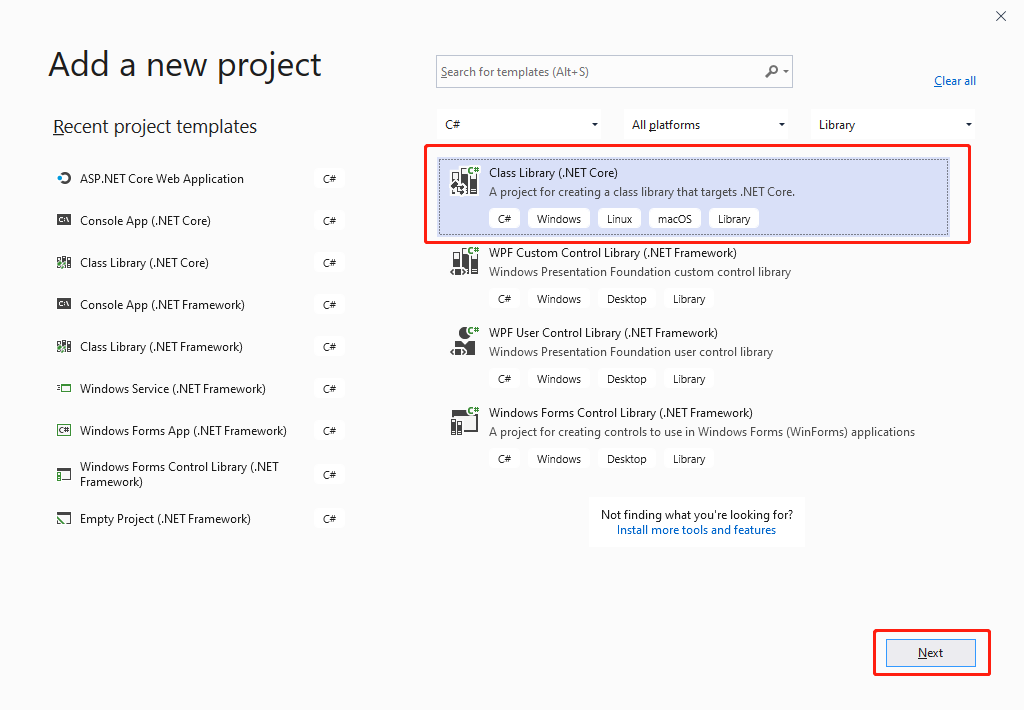Click the Windows tag on Class Library (.NET Core)
The image size is (1024, 710).
[x=558, y=219]
